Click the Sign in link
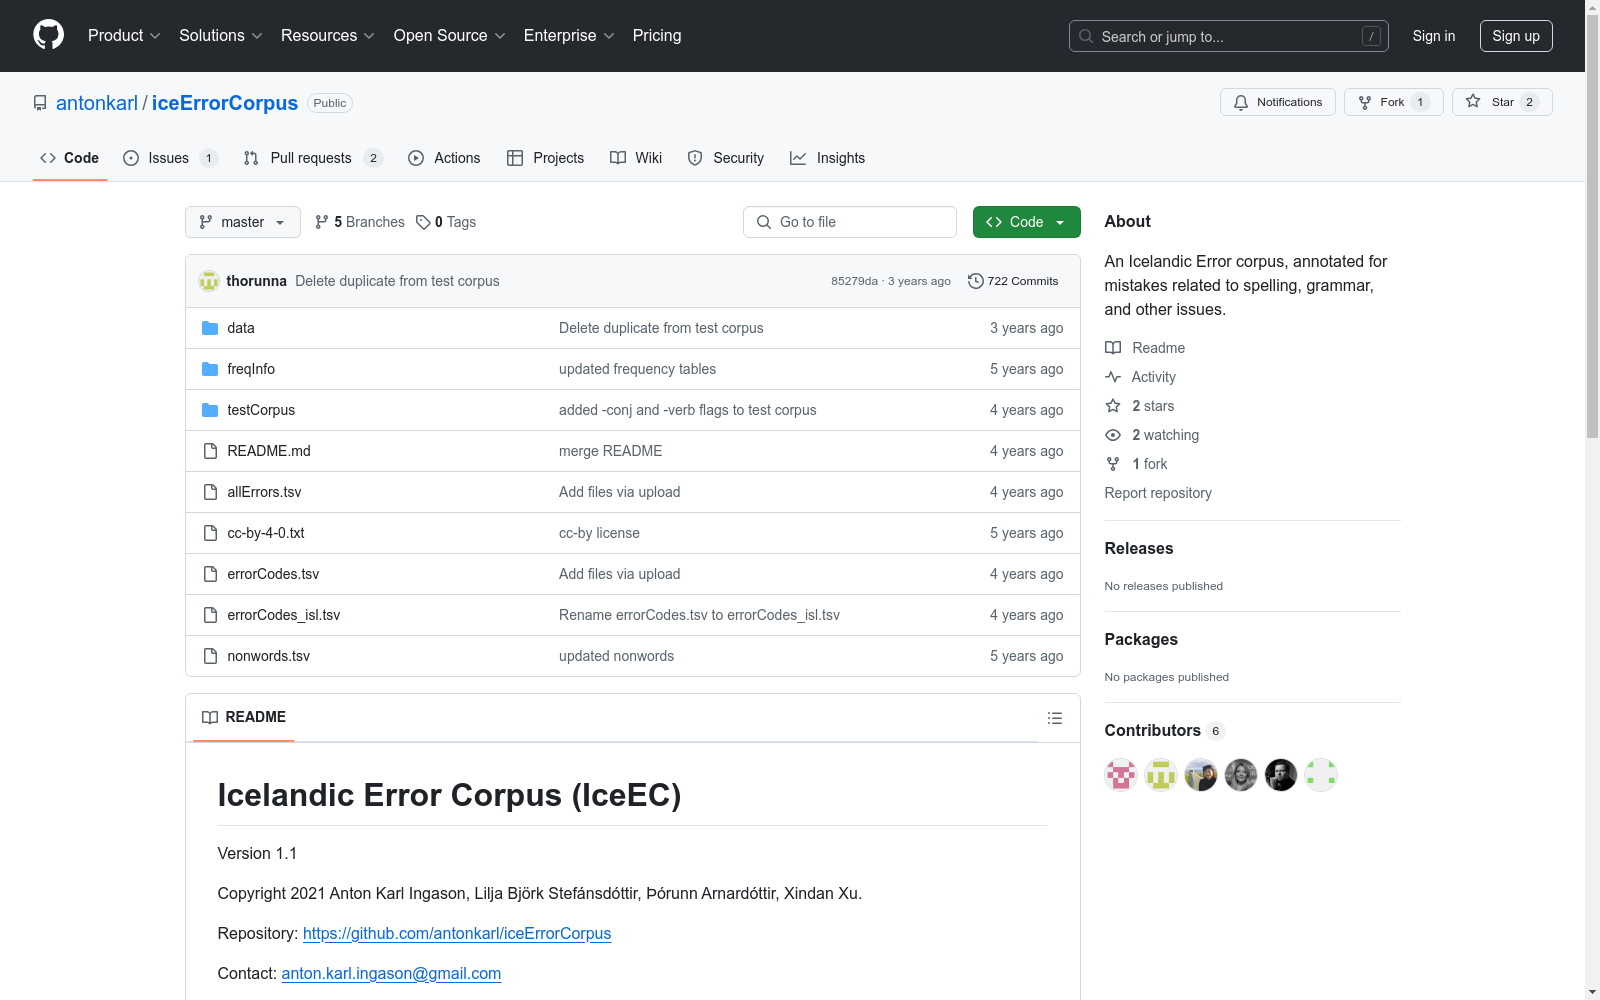 (x=1434, y=36)
